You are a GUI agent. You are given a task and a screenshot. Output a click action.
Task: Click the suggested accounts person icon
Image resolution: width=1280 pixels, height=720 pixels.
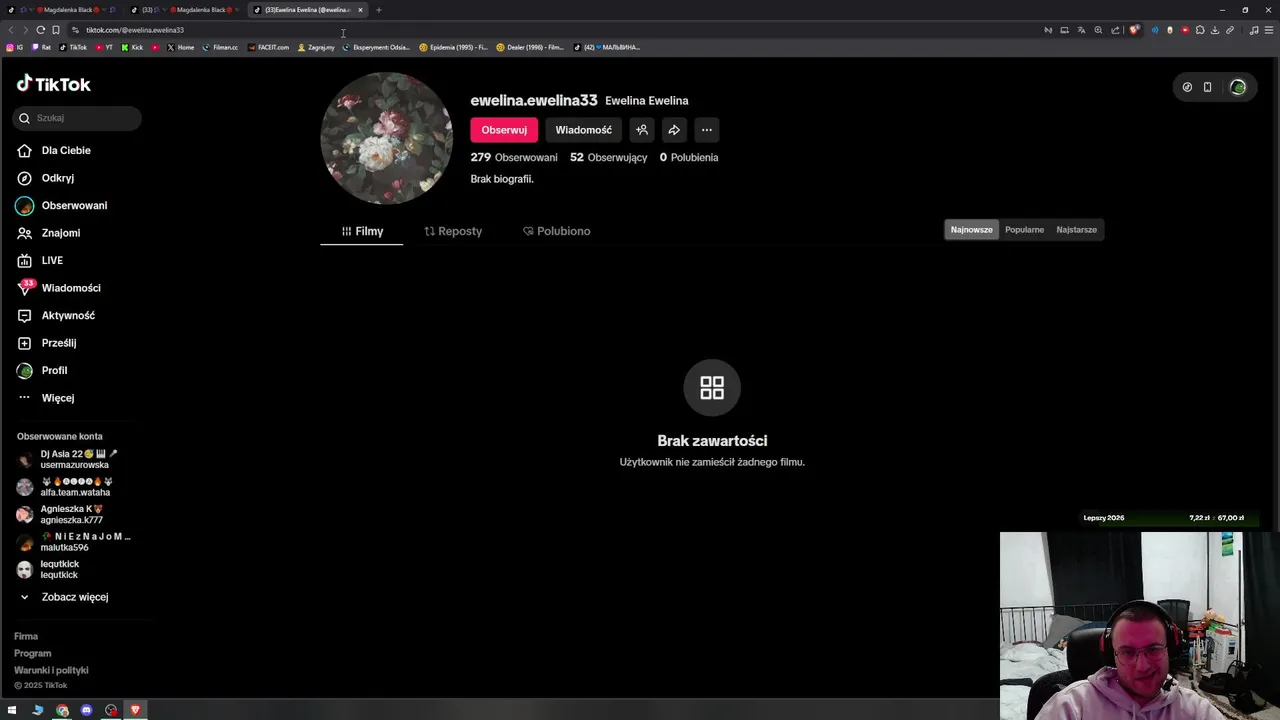click(642, 130)
